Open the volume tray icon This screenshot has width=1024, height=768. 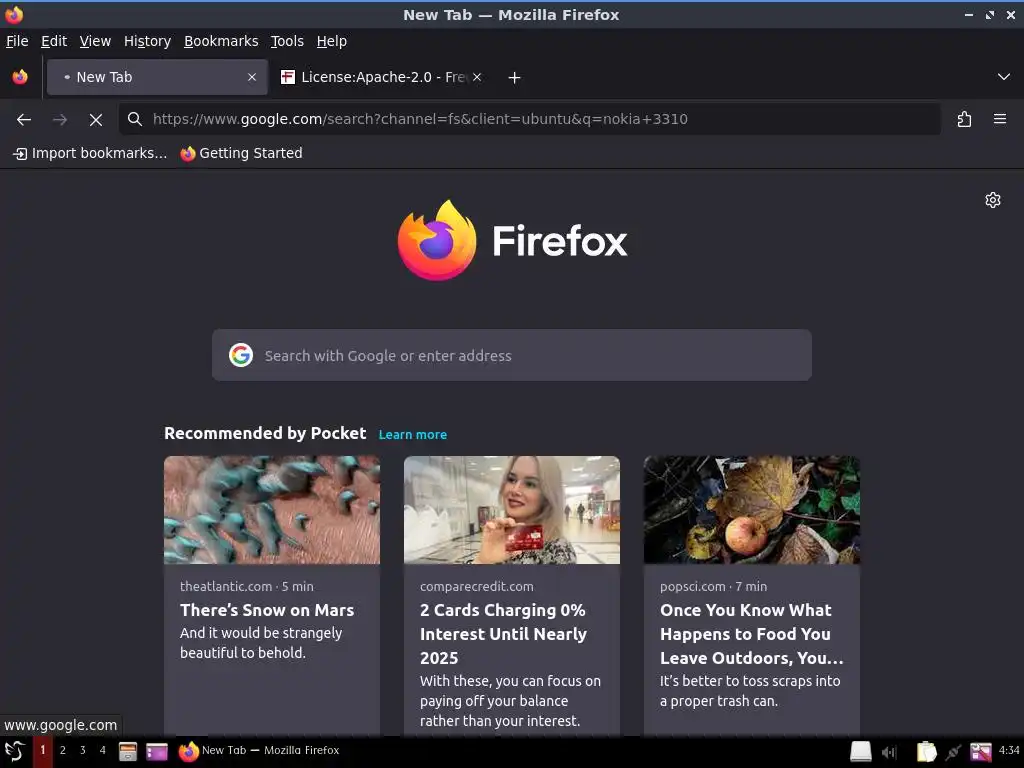click(889, 752)
